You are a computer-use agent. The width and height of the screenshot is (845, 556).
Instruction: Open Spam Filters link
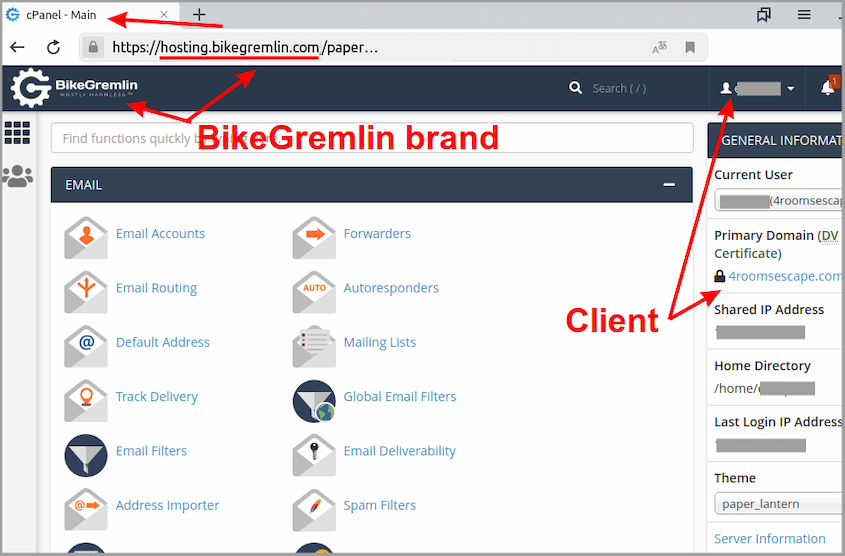[x=380, y=505]
